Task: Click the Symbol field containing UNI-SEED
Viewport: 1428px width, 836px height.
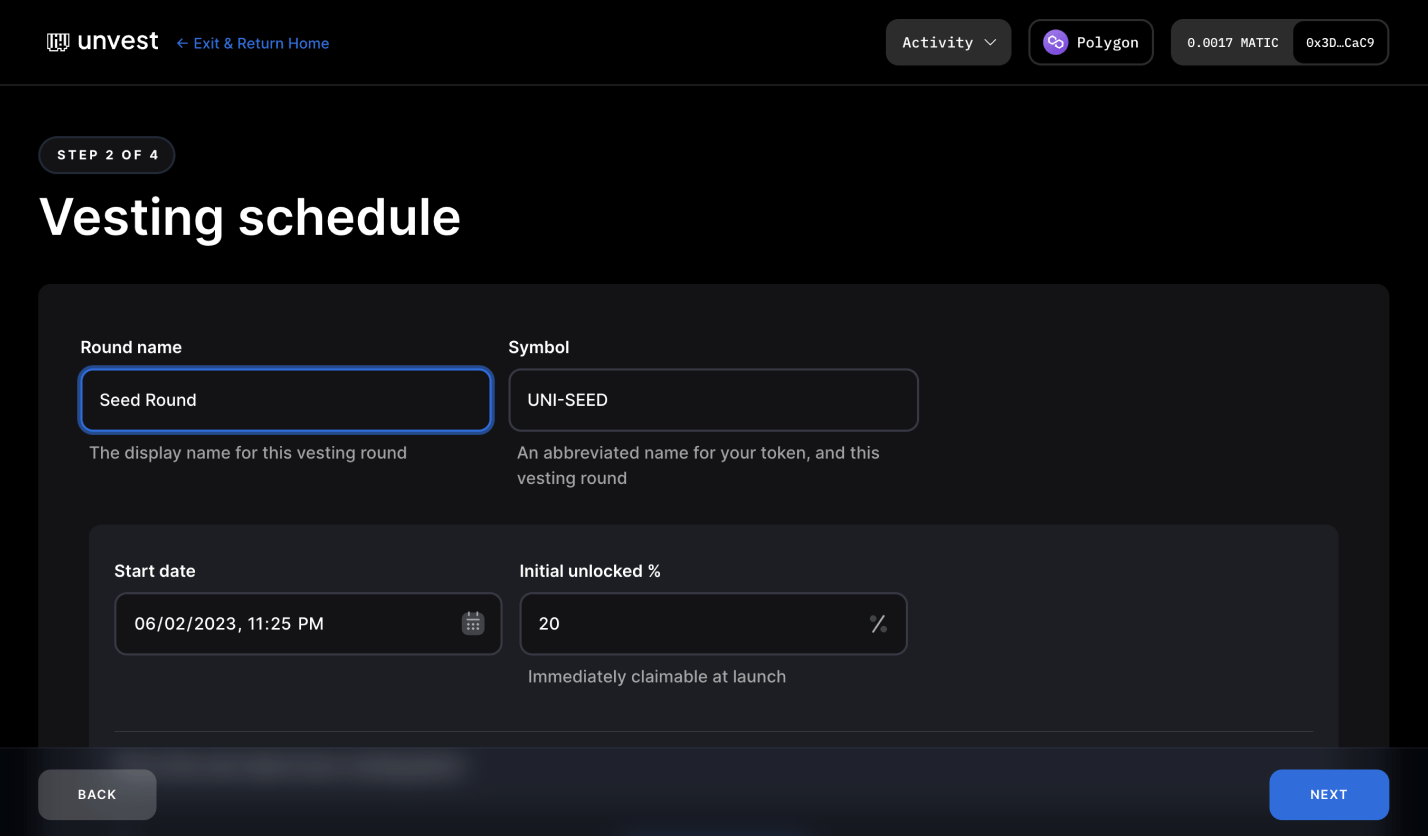Action: pos(713,400)
